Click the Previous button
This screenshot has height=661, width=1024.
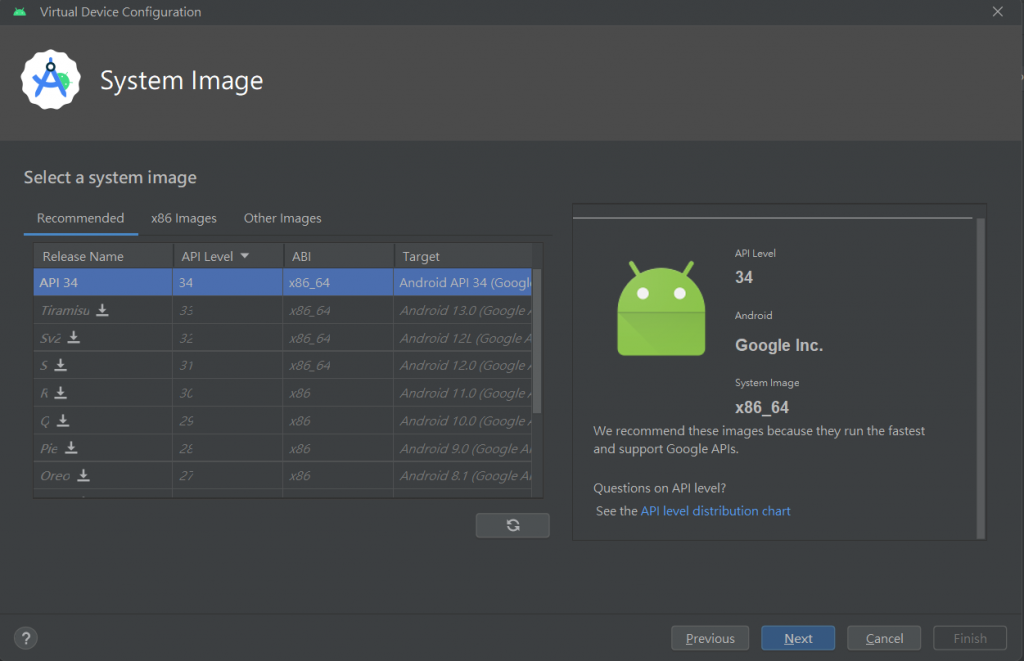click(710, 638)
